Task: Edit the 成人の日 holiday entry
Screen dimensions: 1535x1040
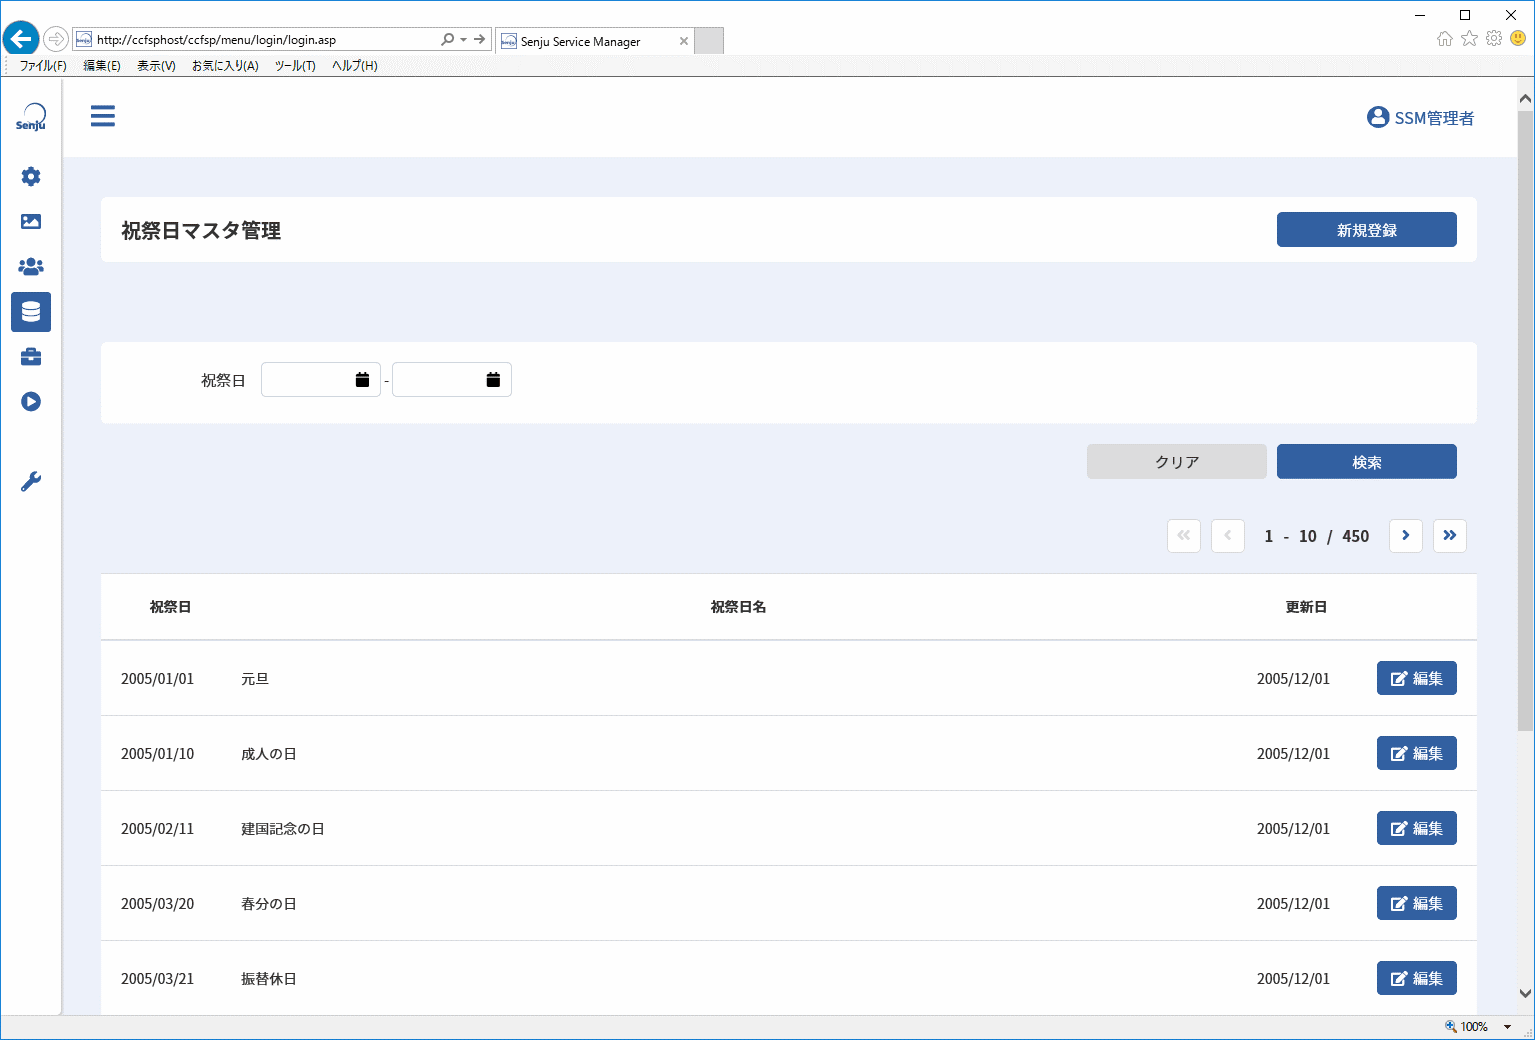Action: [1417, 753]
